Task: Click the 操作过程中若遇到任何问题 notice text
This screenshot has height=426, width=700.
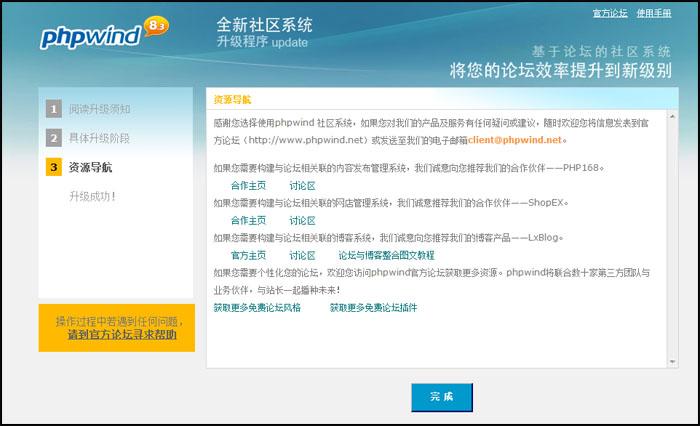Action: [119, 321]
